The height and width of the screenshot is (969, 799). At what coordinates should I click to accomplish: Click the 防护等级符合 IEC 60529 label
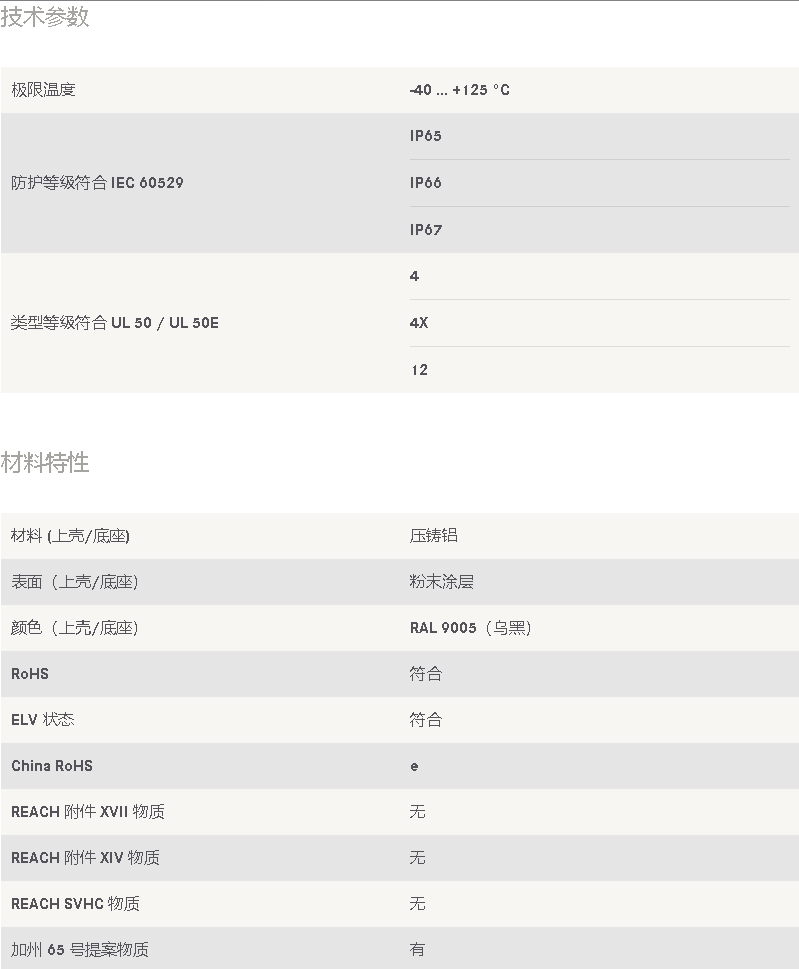click(97, 183)
